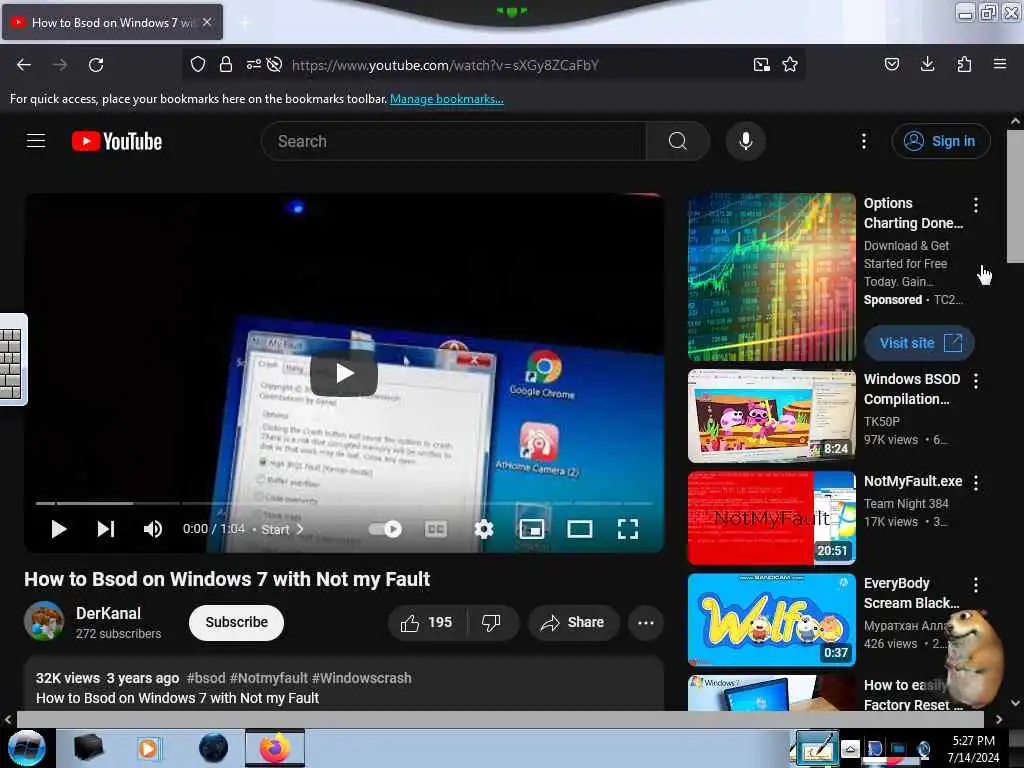The height and width of the screenshot is (768, 1024).
Task: Open the EveryBody Scream Black video thumbnail
Action: pyautogui.click(x=772, y=620)
